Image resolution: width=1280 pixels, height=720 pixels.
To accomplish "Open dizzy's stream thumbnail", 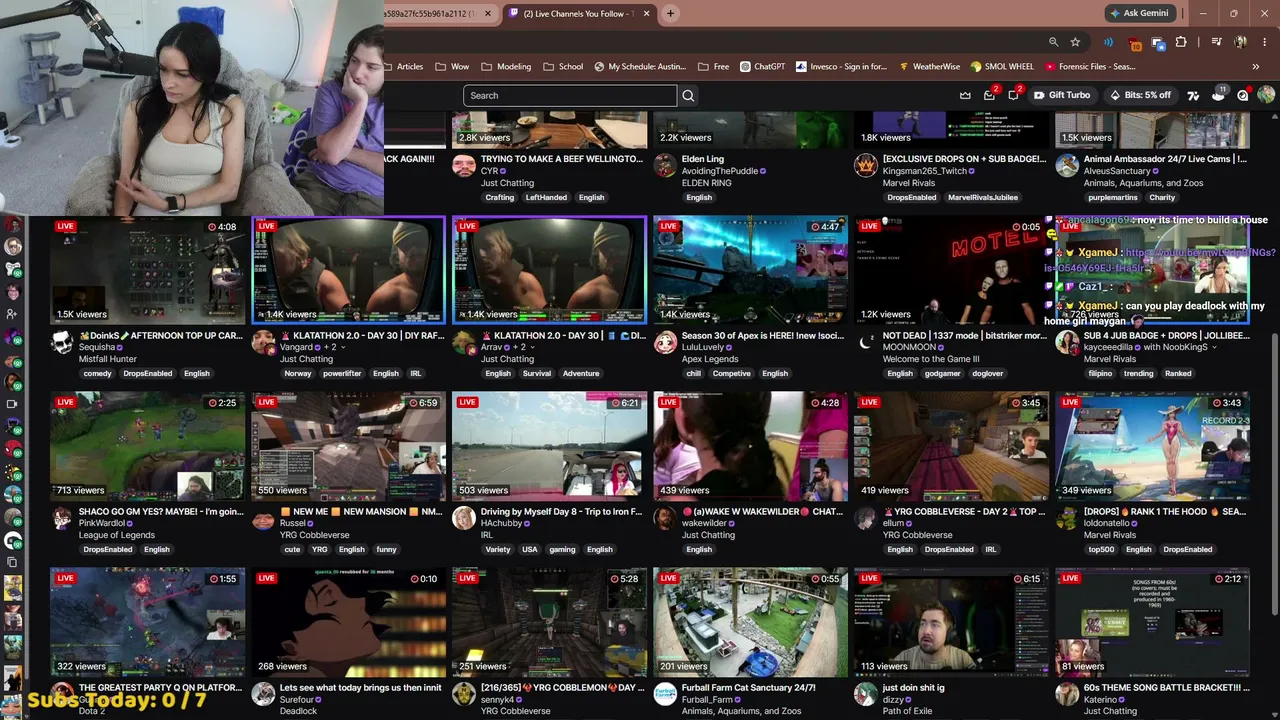I will pos(951,622).
